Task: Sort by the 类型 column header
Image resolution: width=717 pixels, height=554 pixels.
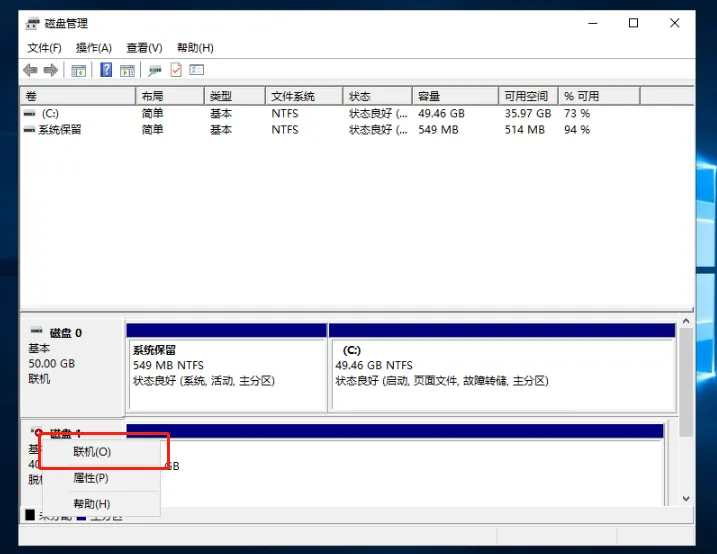Action: pos(235,96)
